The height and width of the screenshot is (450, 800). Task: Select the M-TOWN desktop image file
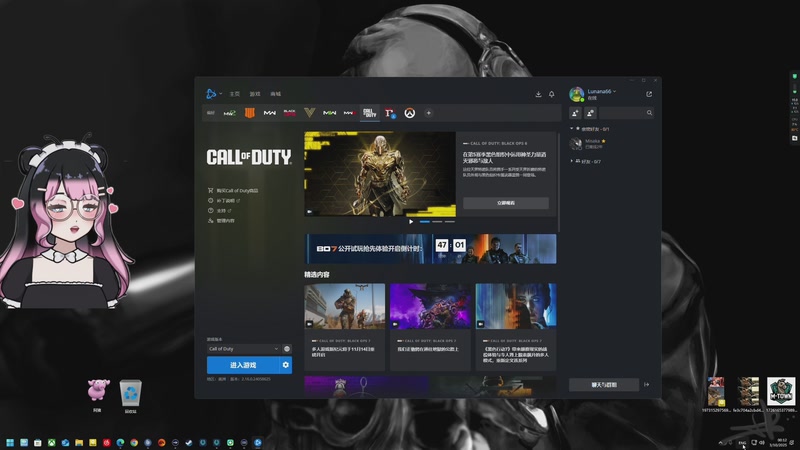pos(781,394)
